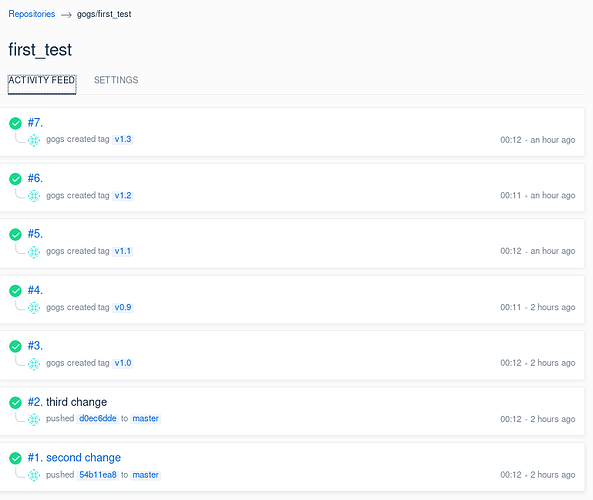Click the v1.2 tag badge
593x500 pixels.
click(x=123, y=196)
